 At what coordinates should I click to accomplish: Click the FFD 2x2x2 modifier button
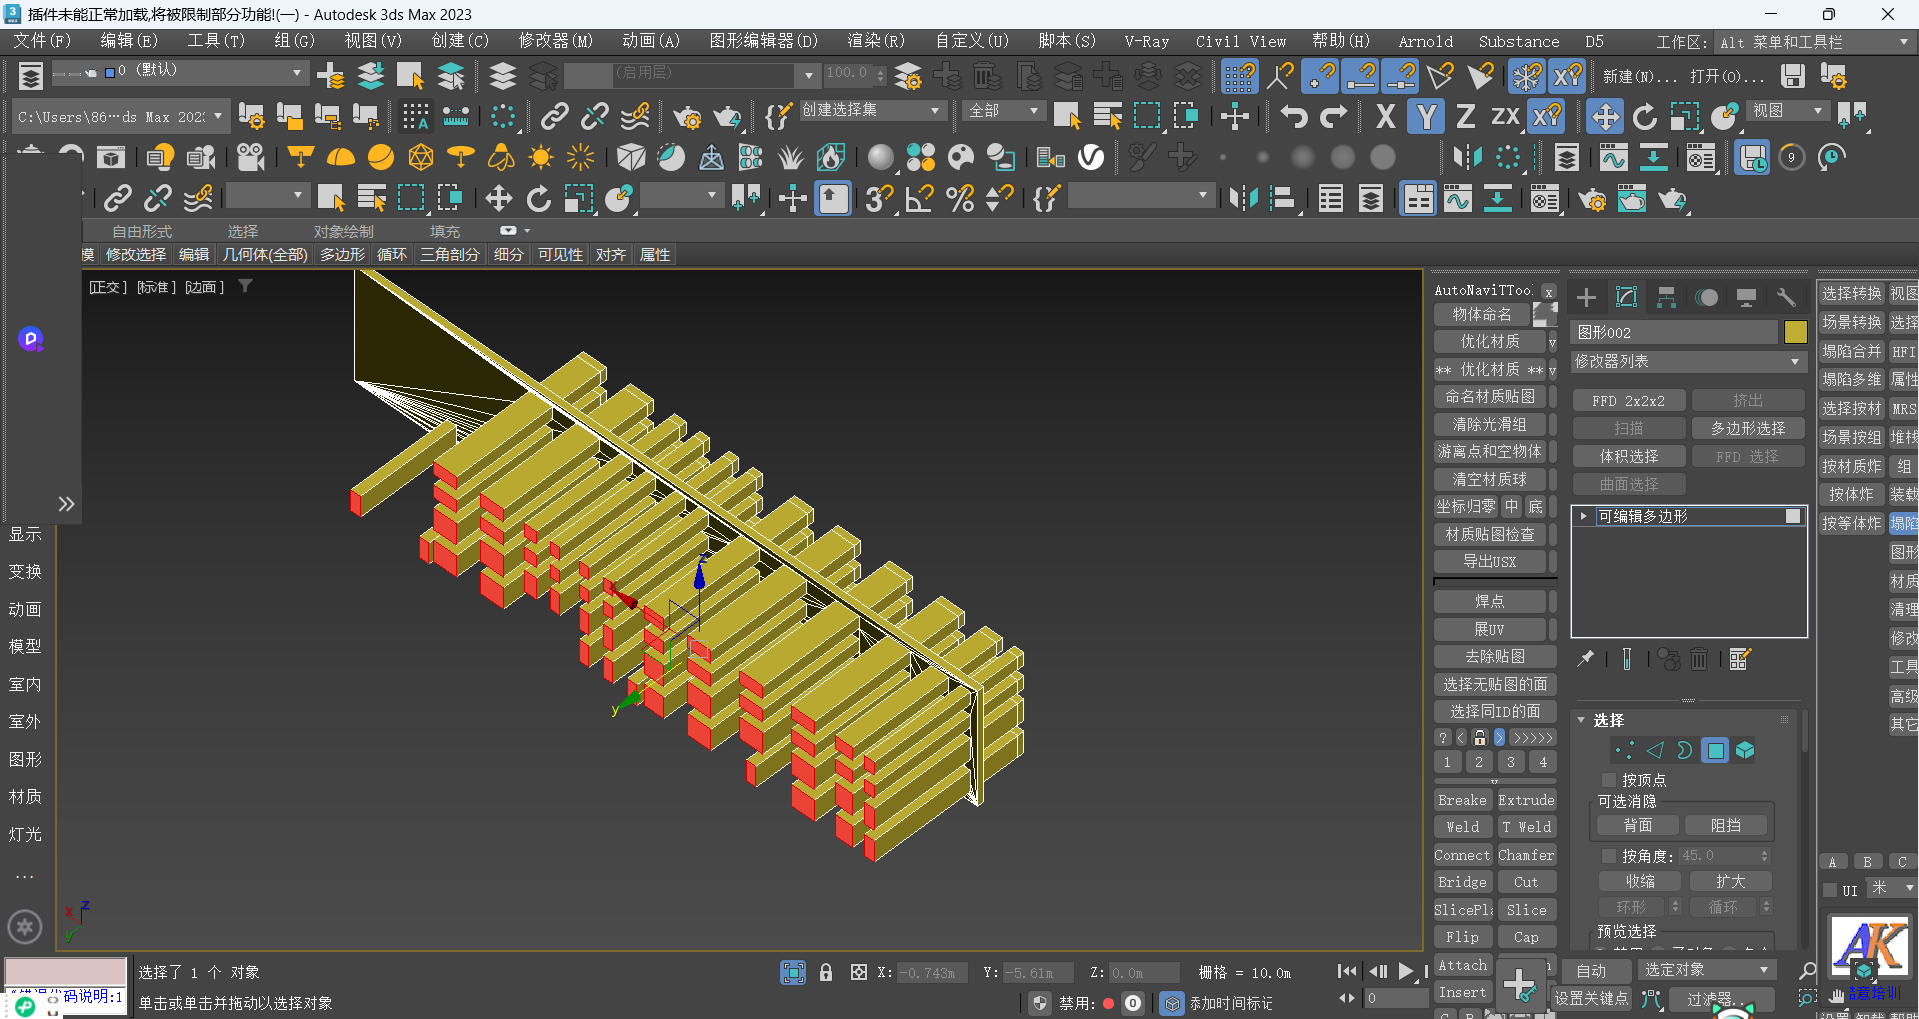(x=1628, y=400)
